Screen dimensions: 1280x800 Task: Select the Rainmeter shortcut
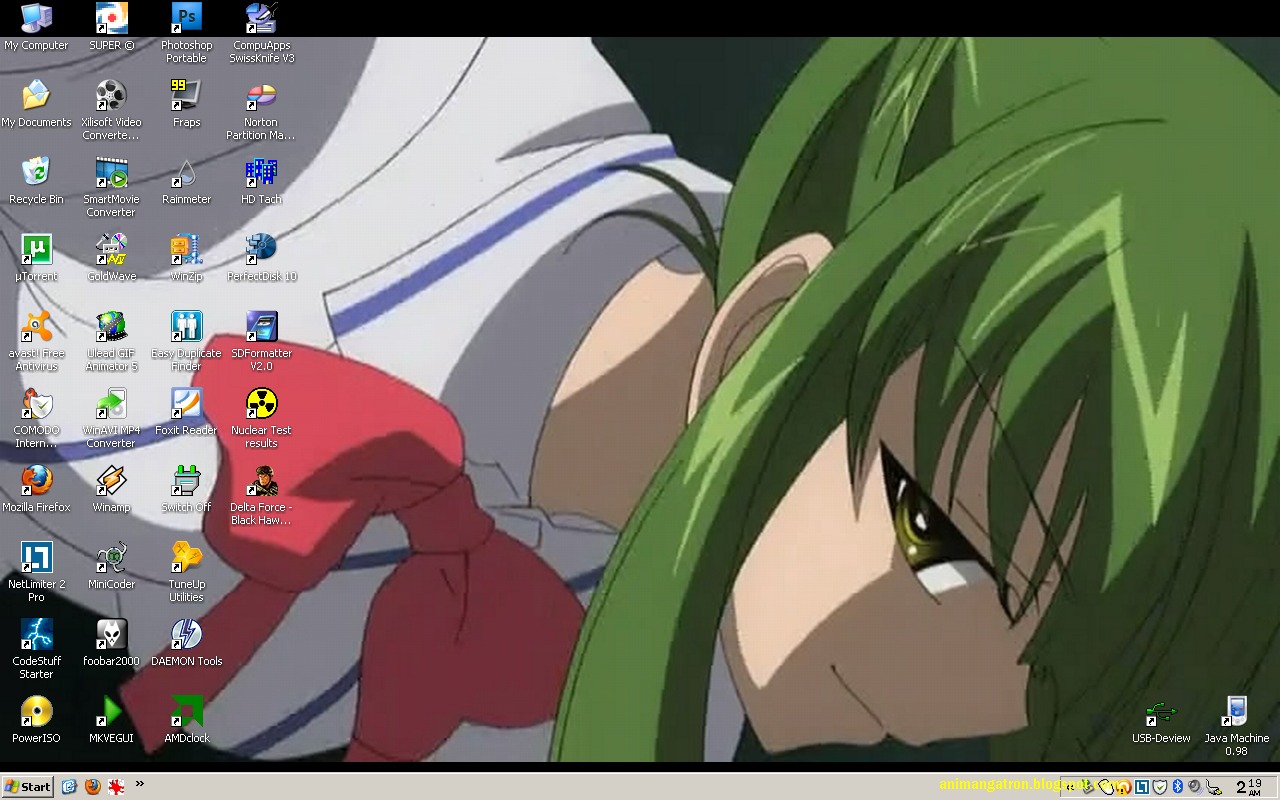pyautogui.click(x=186, y=181)
